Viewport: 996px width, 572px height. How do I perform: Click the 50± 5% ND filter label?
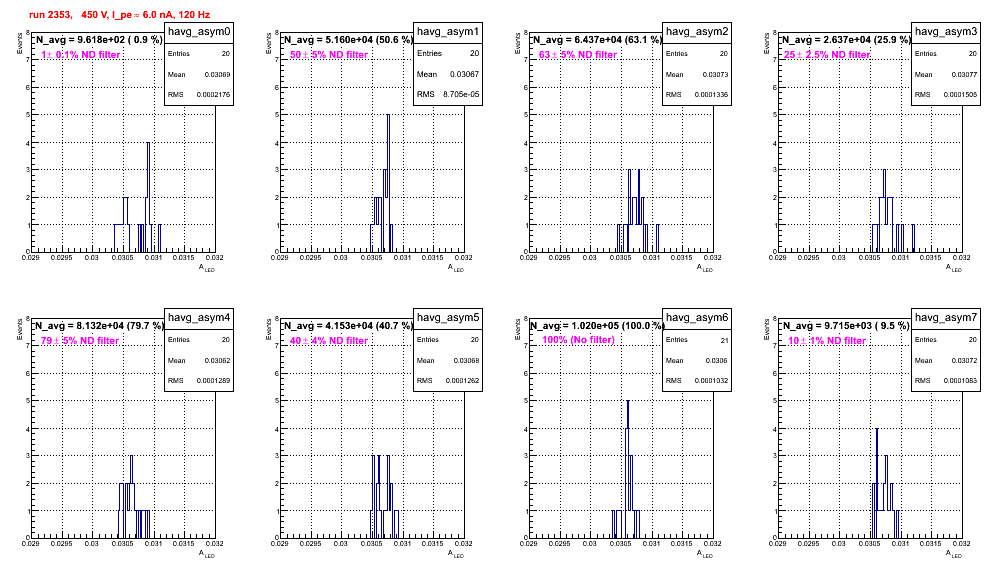click(329, 55)
